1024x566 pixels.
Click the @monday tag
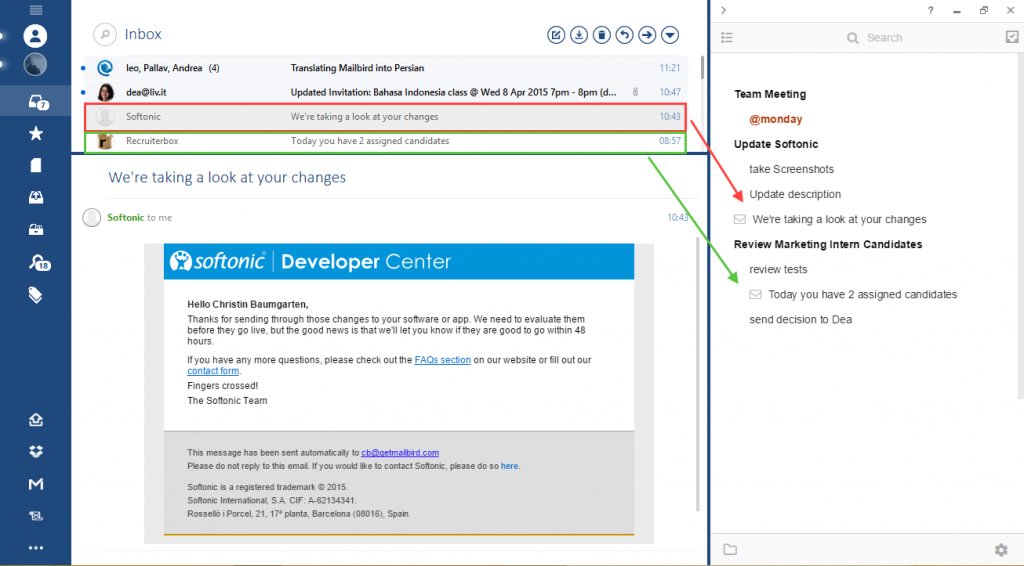775,119
